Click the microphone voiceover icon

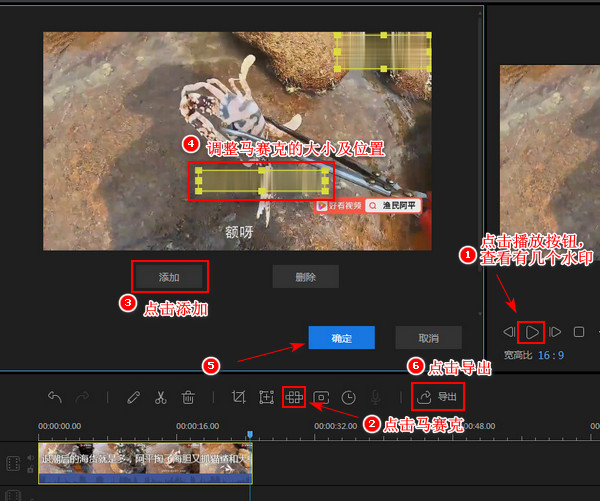375,397
